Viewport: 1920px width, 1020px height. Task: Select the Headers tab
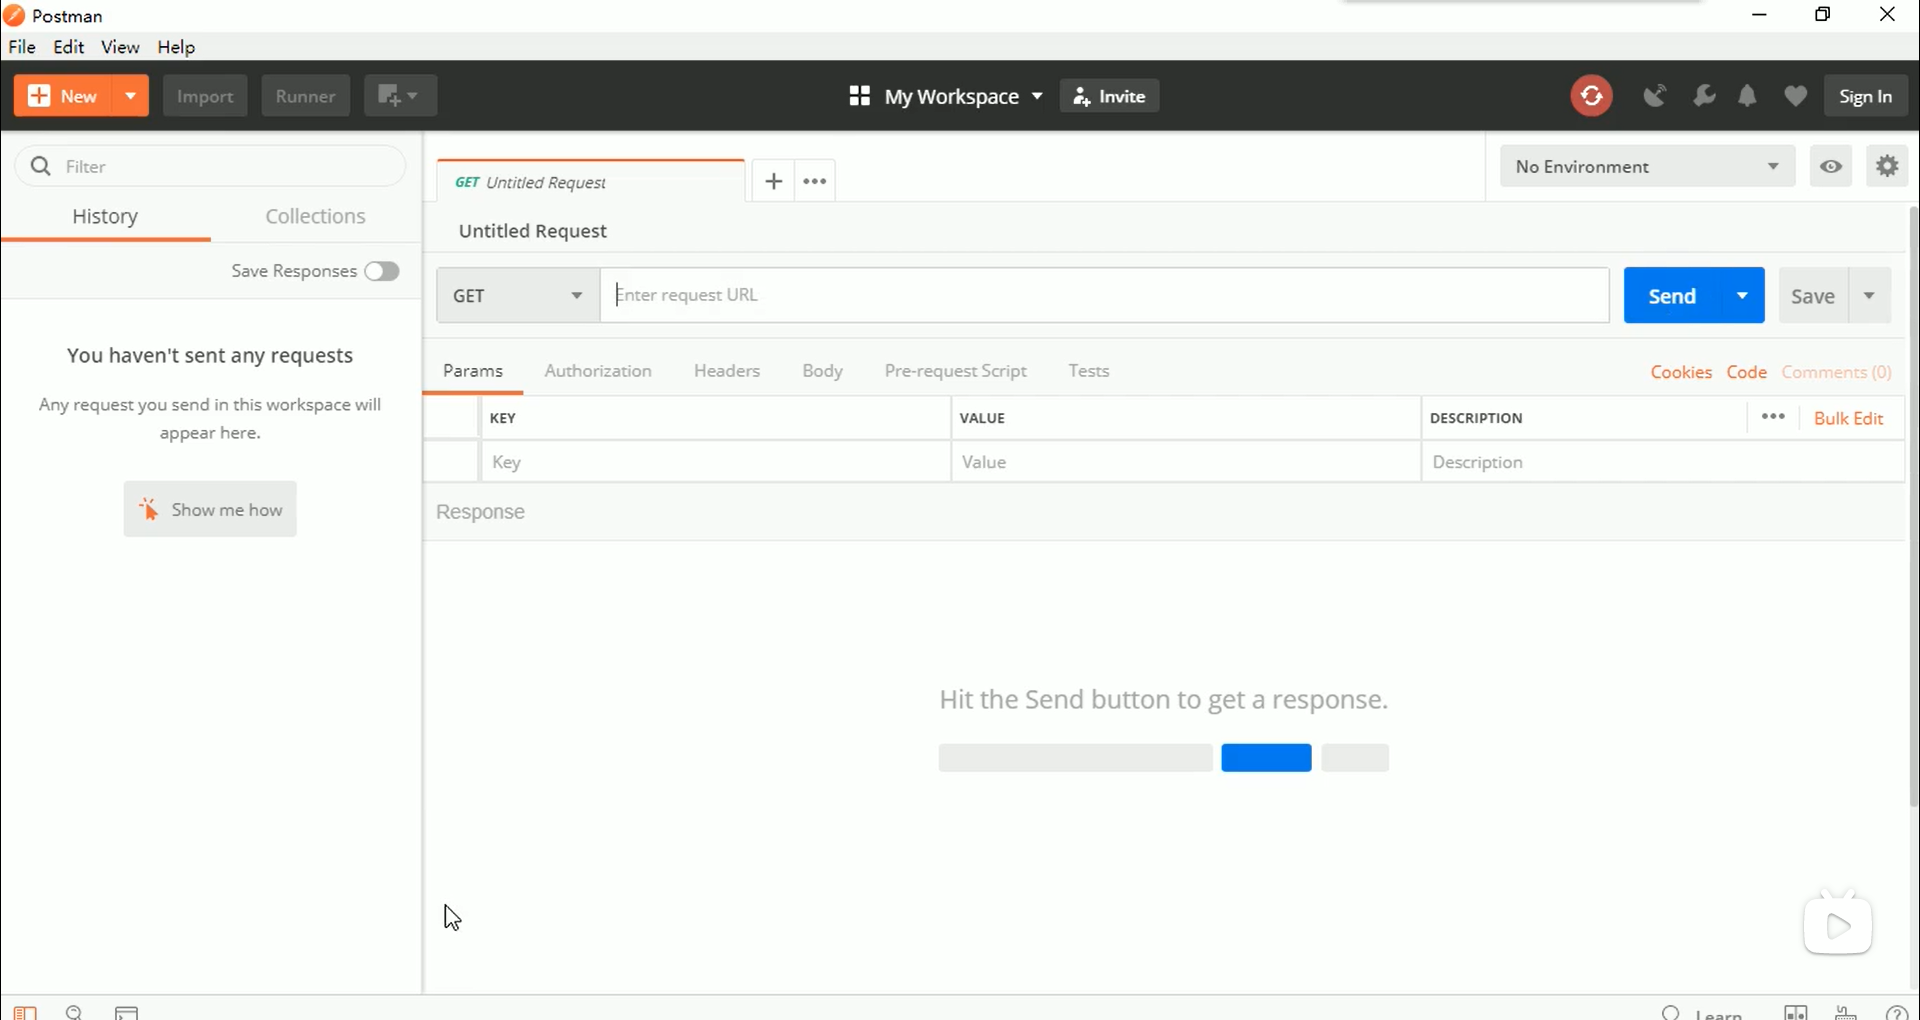(727, 371)
